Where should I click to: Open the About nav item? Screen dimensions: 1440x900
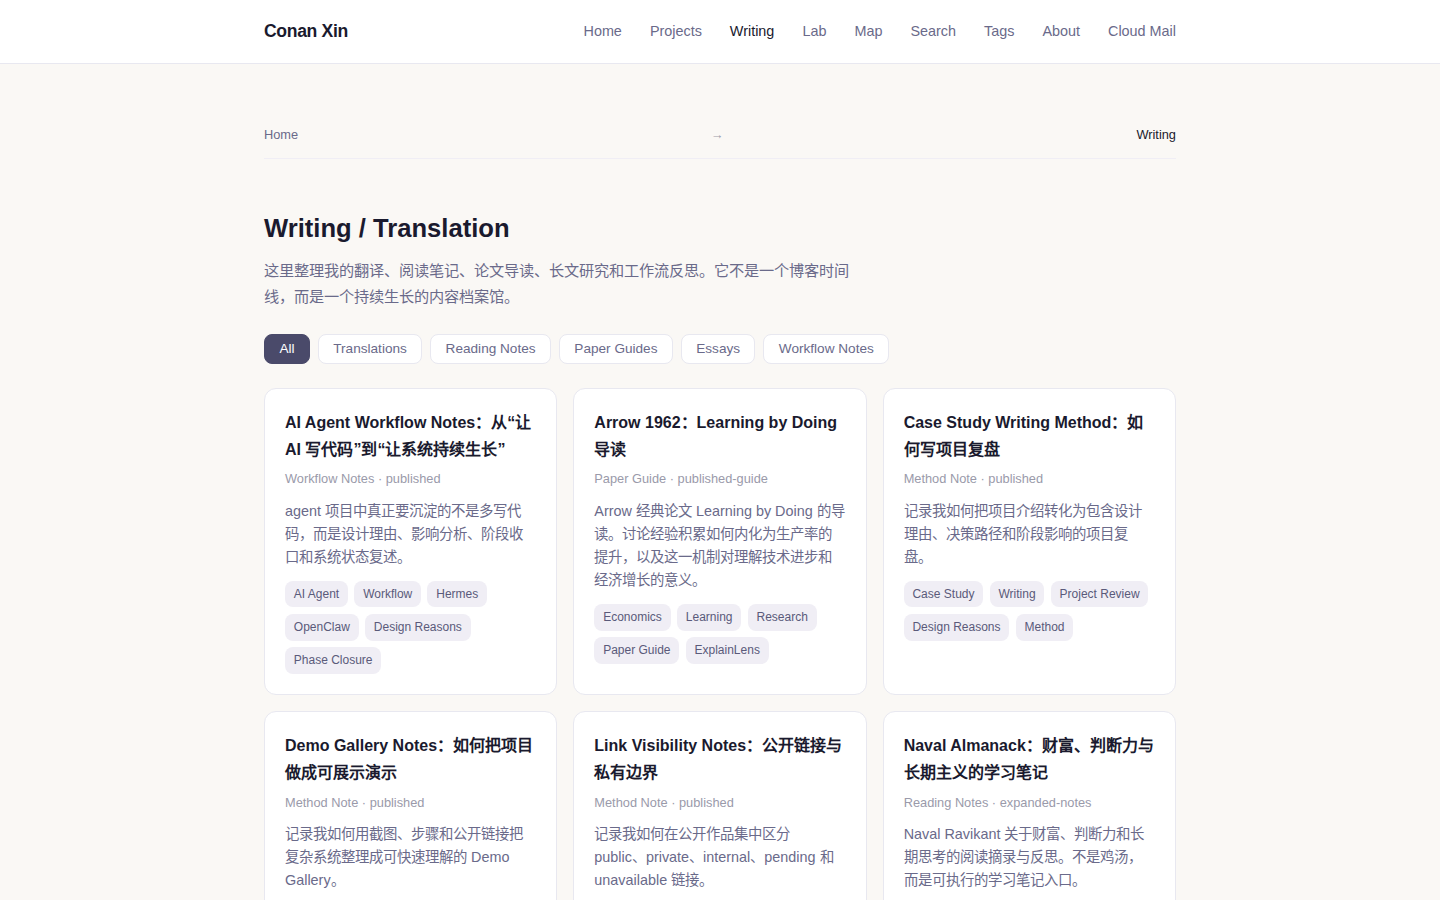tap(1061, 31)
